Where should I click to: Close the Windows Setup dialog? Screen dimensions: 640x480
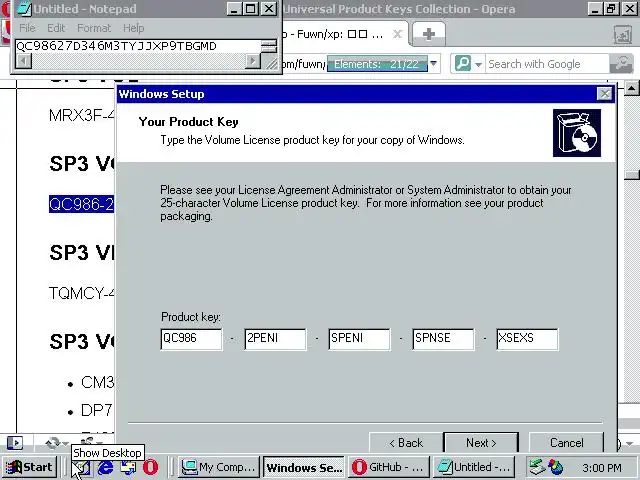pos(604,94)
